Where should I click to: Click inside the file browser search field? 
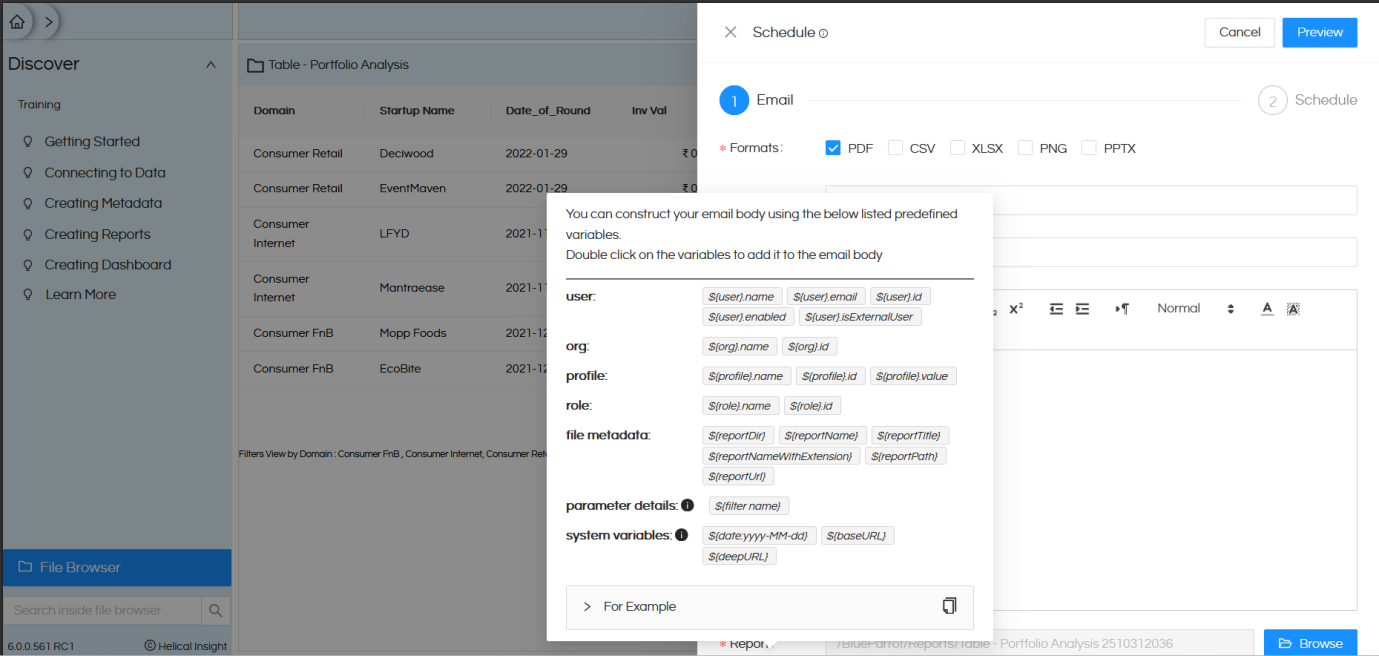pyautogui.click(x=100, y=609)
